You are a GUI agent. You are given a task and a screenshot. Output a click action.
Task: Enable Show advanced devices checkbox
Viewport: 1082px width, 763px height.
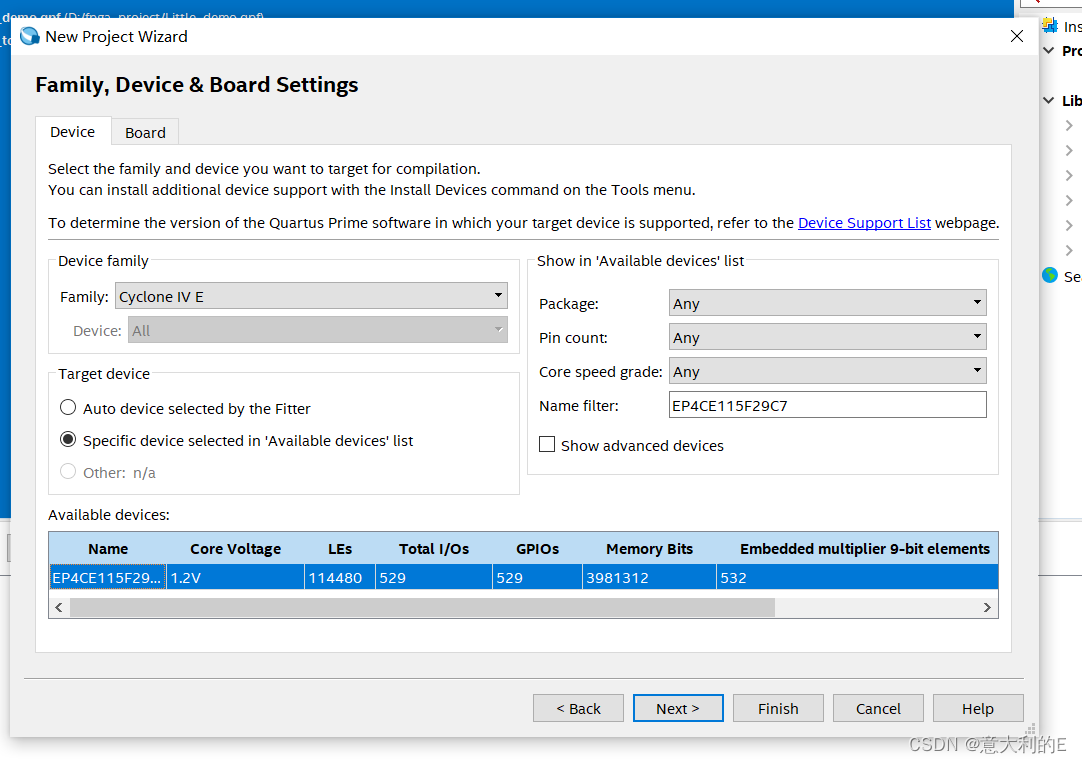pos(547,445)
